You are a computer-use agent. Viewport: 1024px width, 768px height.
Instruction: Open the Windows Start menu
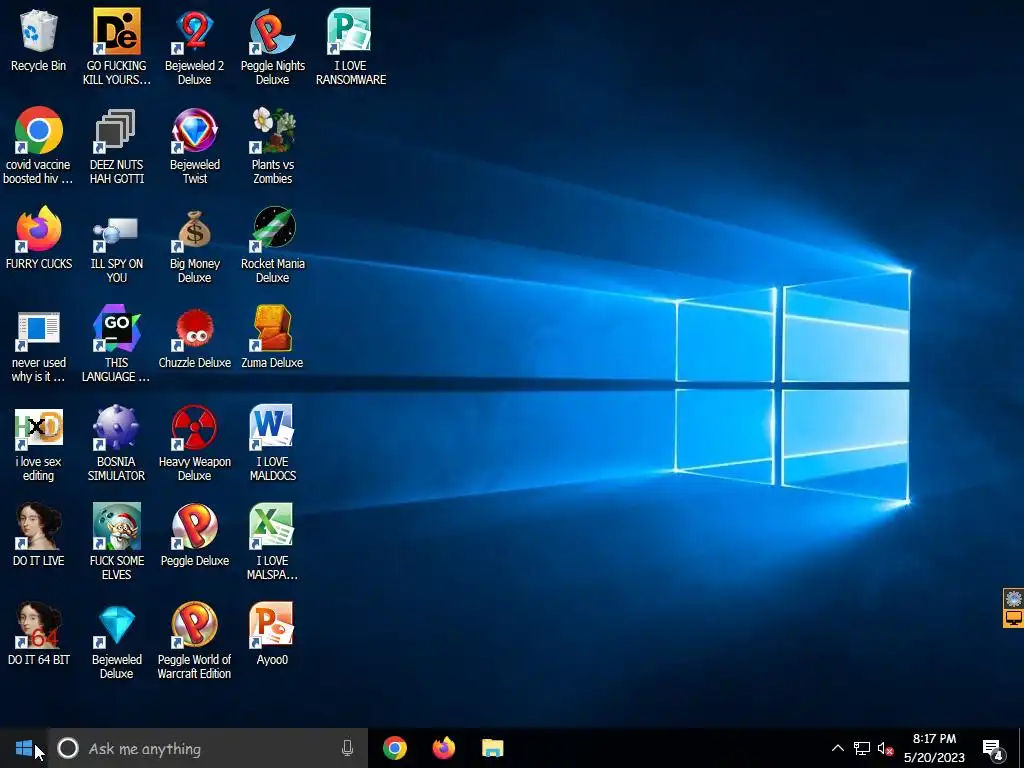click(x=24, y=748)
